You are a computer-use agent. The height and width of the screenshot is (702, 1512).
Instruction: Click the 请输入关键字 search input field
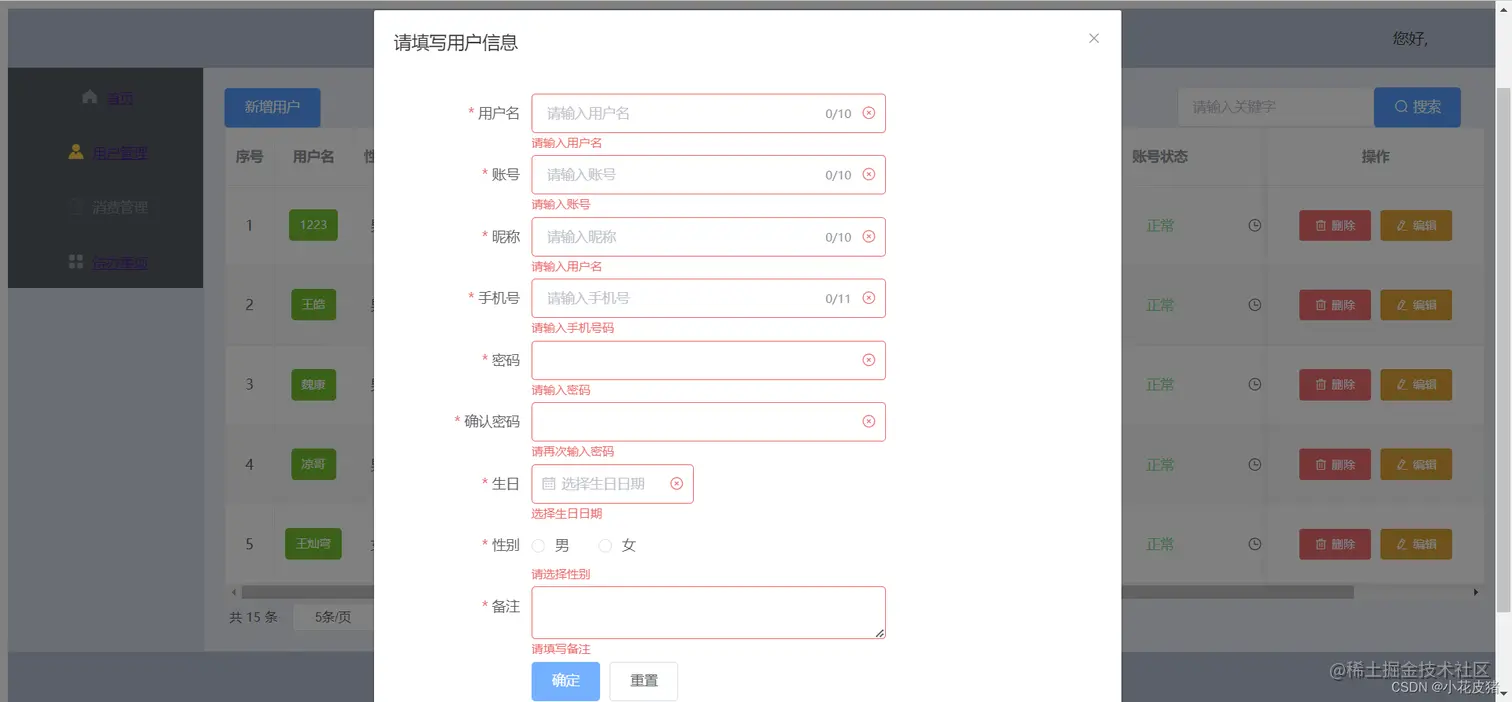(x=1275, y=107)
